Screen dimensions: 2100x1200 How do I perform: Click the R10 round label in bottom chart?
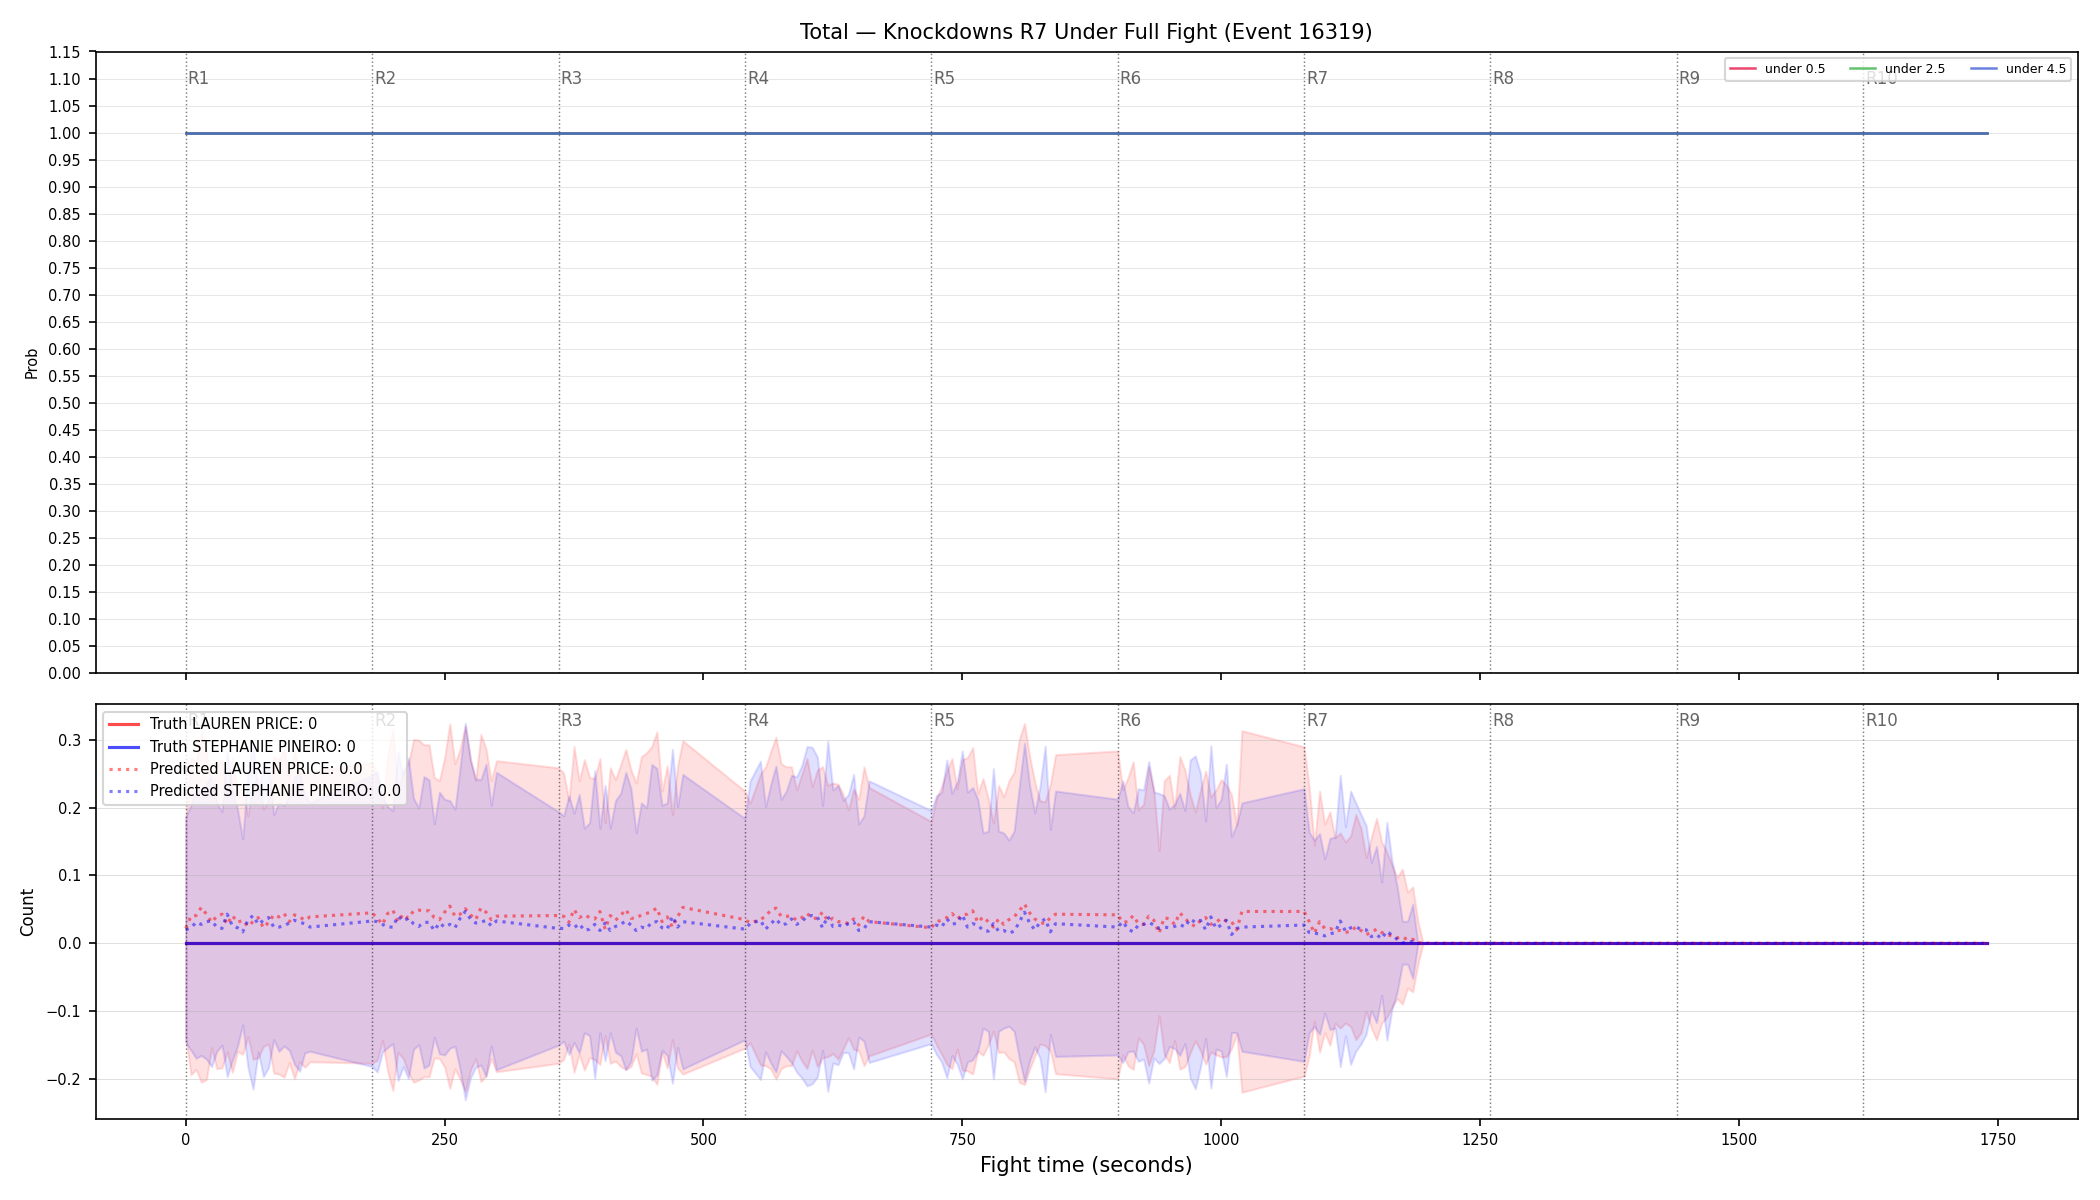pos(1881,720)
